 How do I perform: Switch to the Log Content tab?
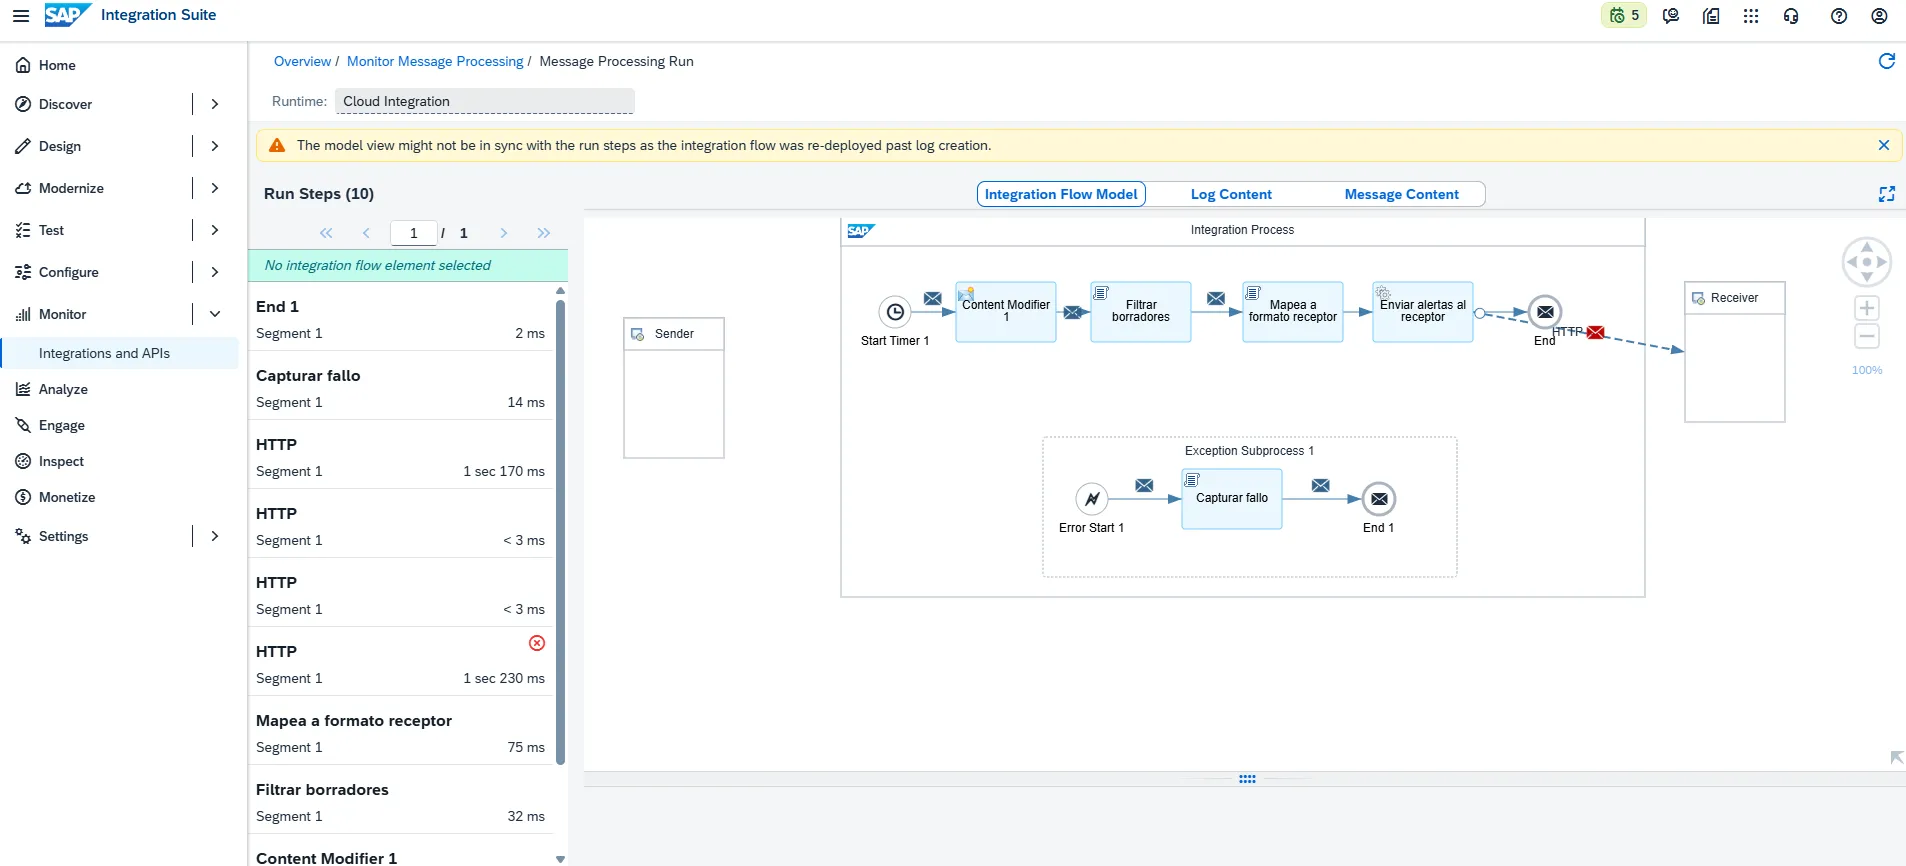click(1231, 194)
